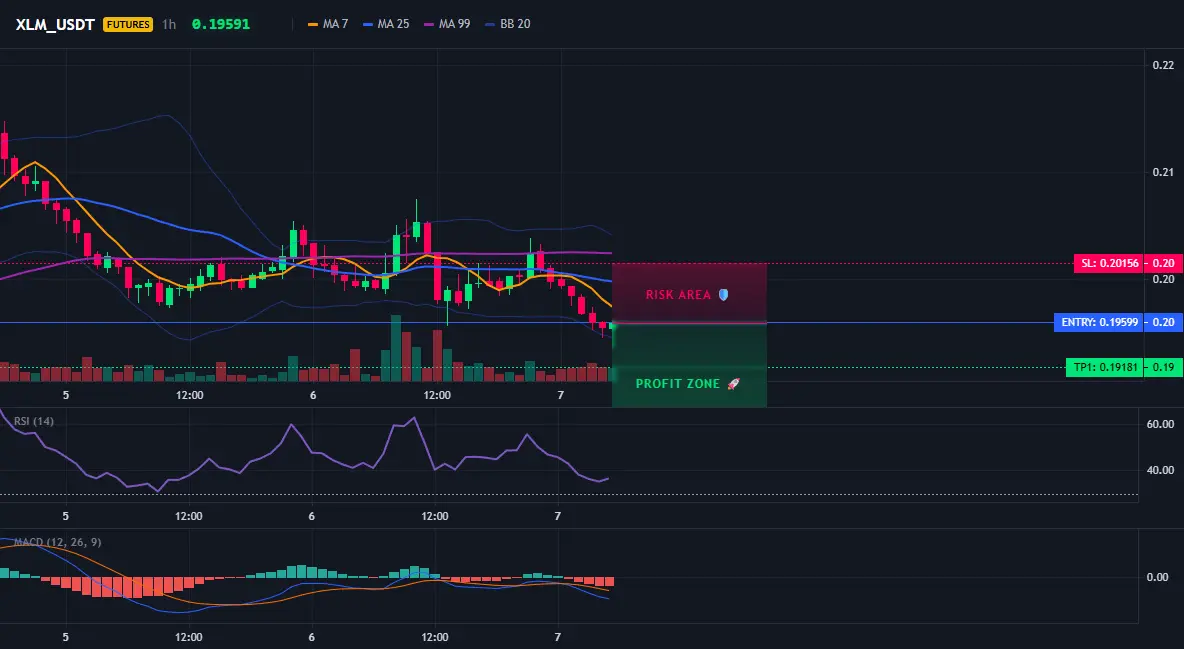1184x649 pixels.
Task: Click the current price 0.19591
Action: (x=220, y=24)
